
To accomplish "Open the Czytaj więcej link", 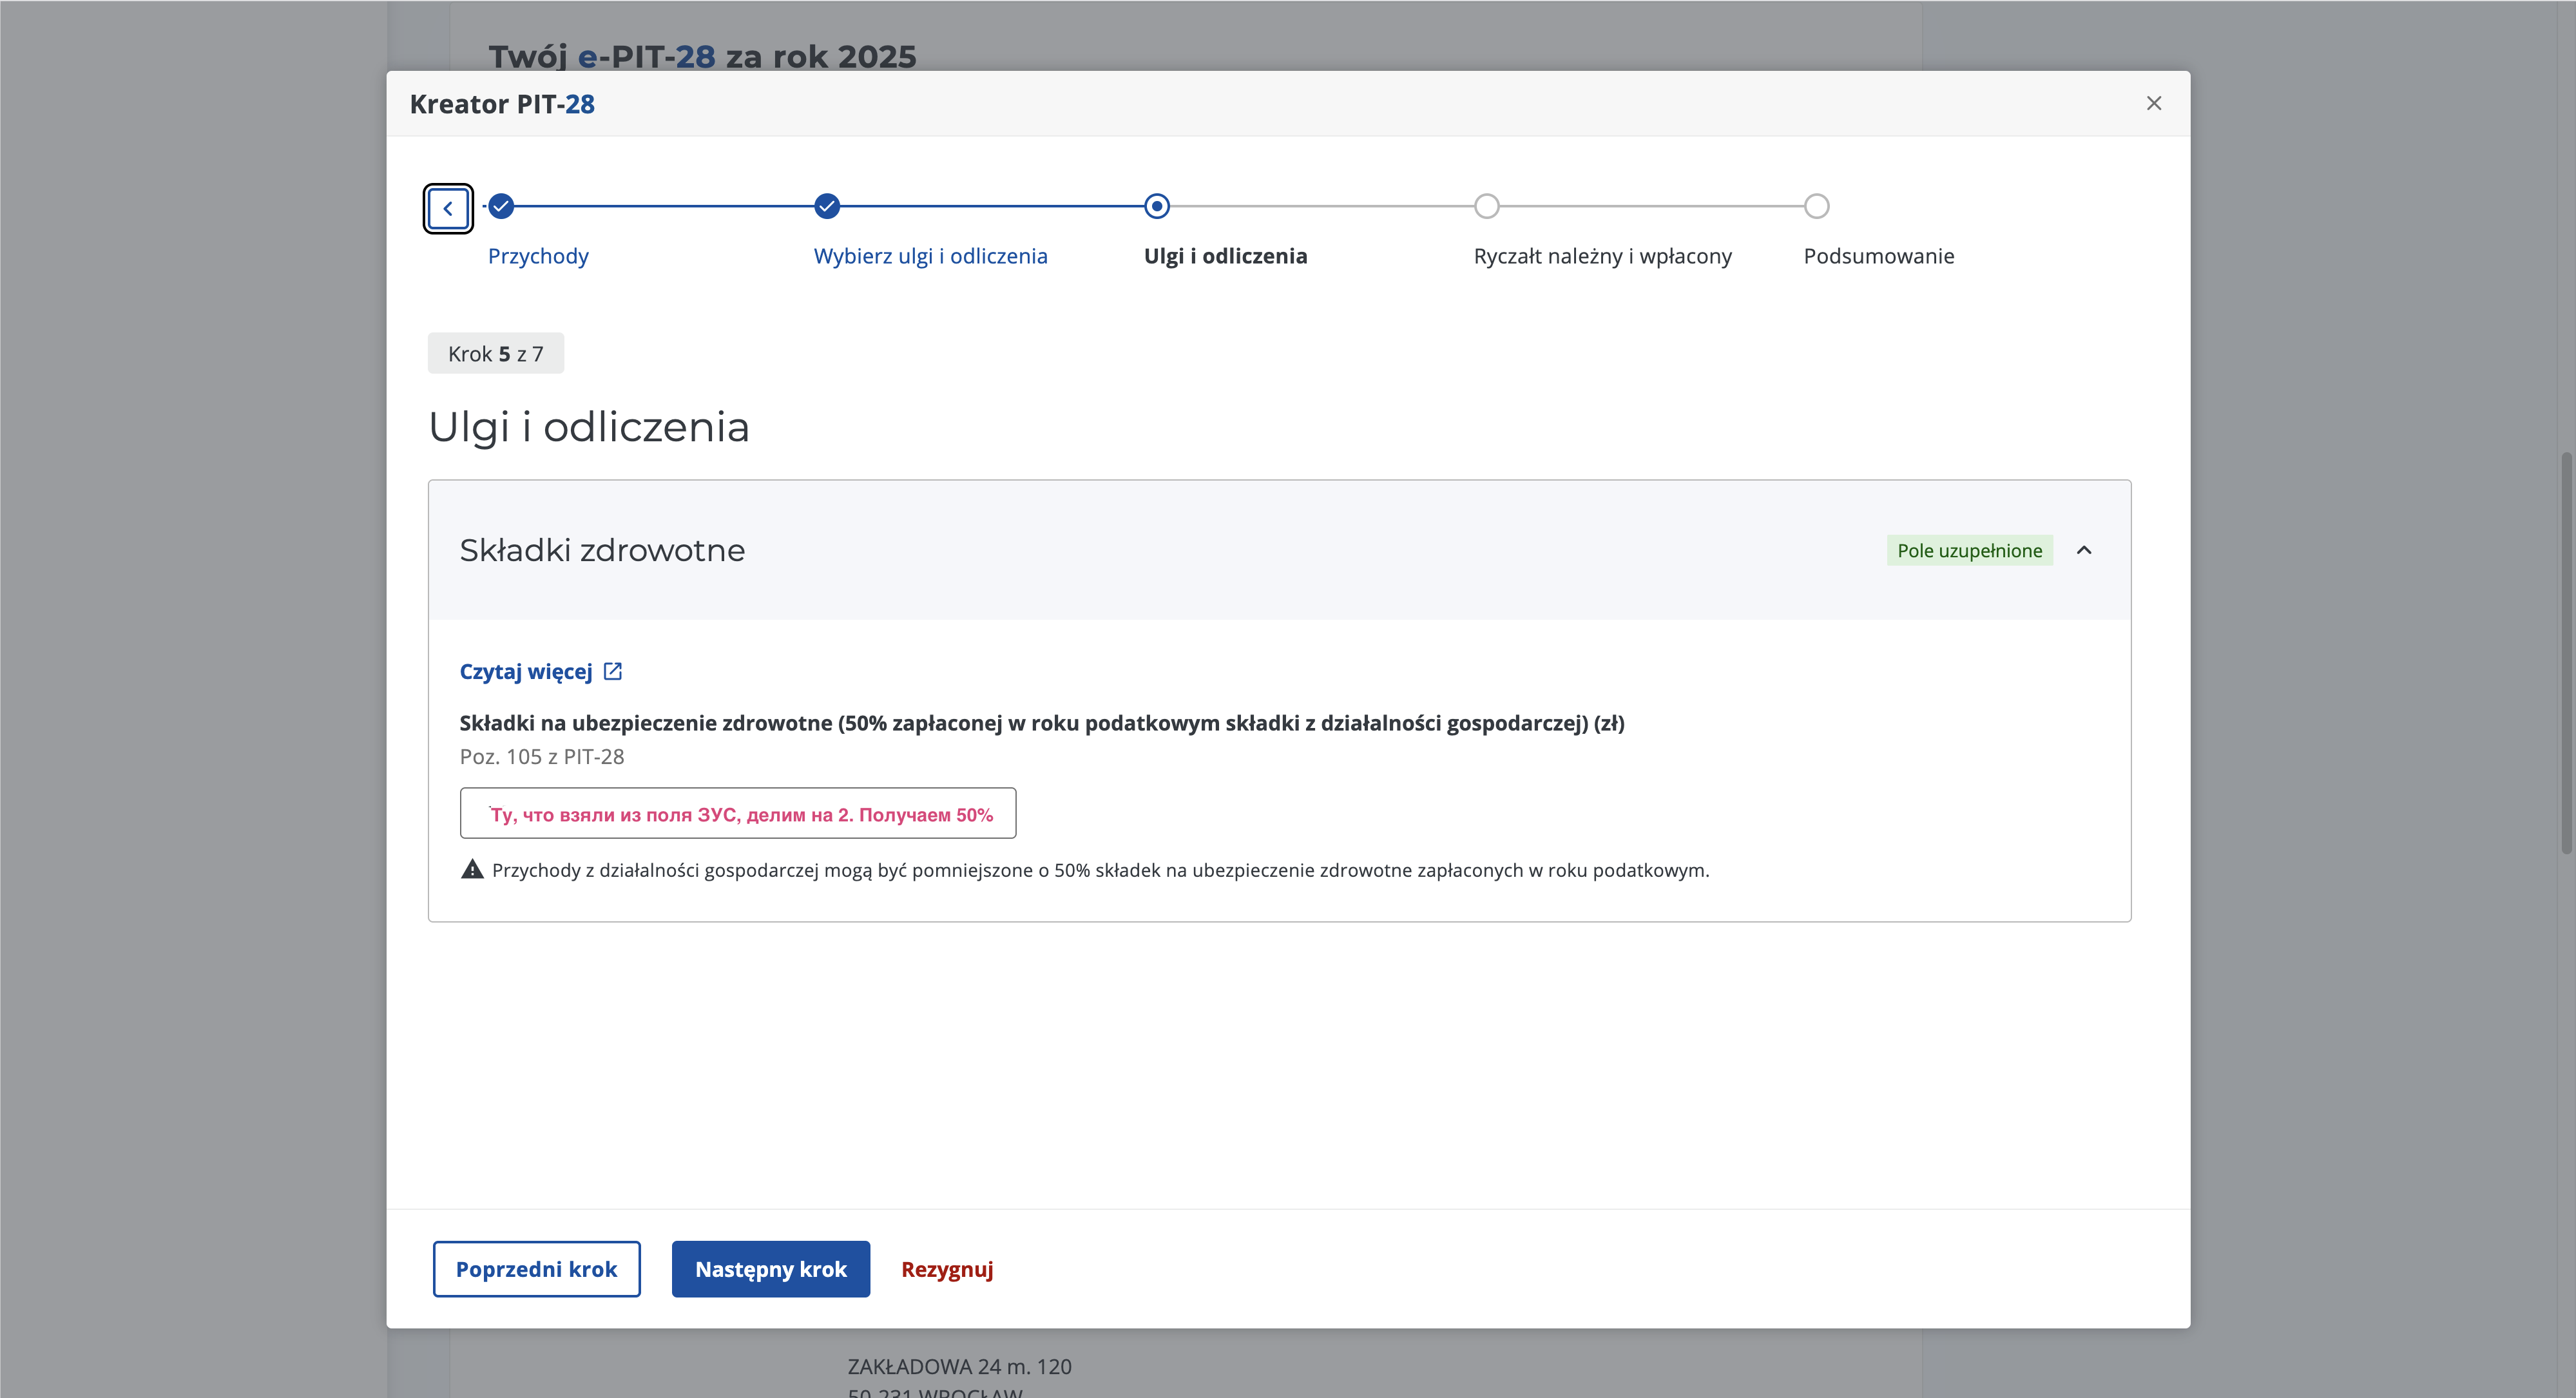I will click(526, 671).
